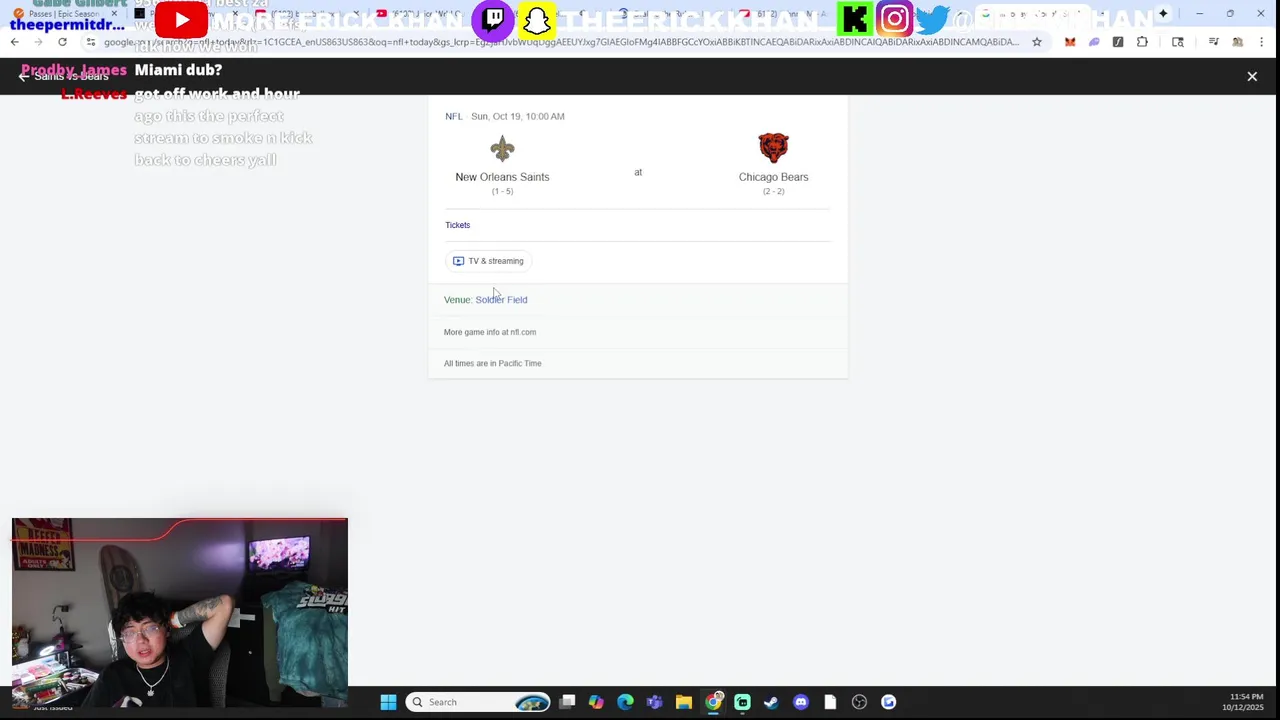Open Microsoft Edge from the taskbar
The width and height of the screenshot is (1280, 720).
(625, 702)
